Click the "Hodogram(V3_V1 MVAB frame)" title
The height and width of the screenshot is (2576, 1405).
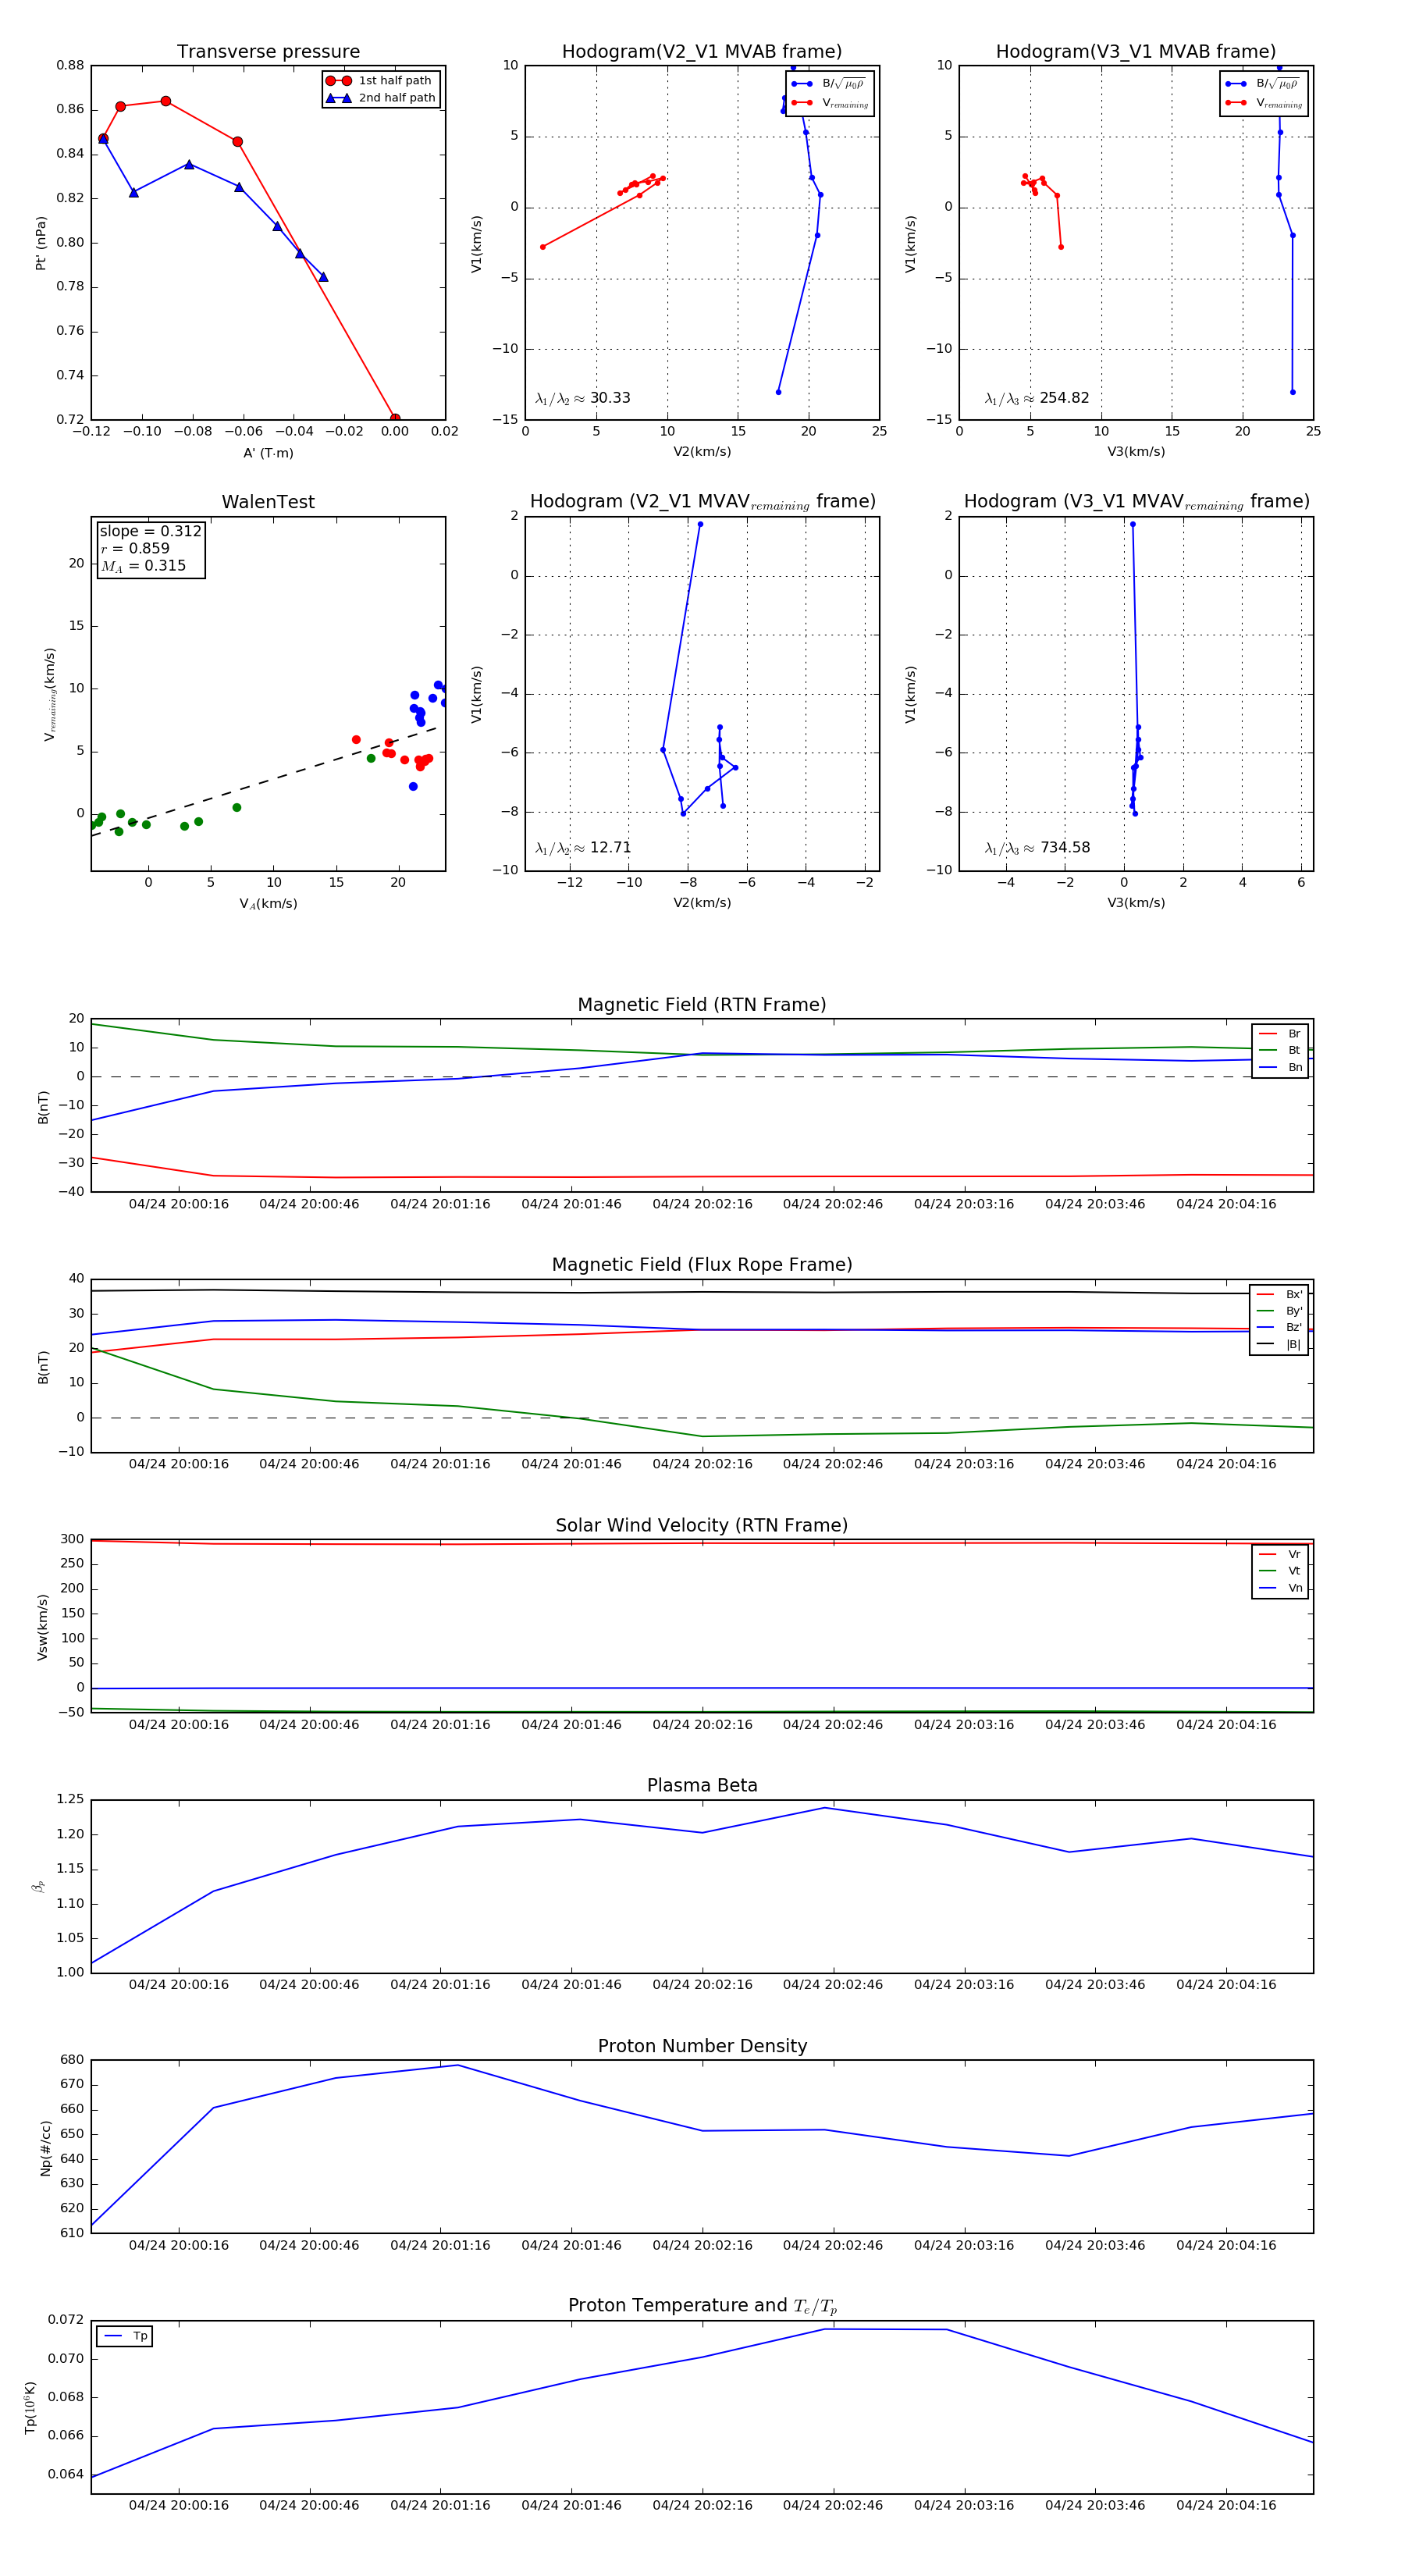(x=1136, y=52)
